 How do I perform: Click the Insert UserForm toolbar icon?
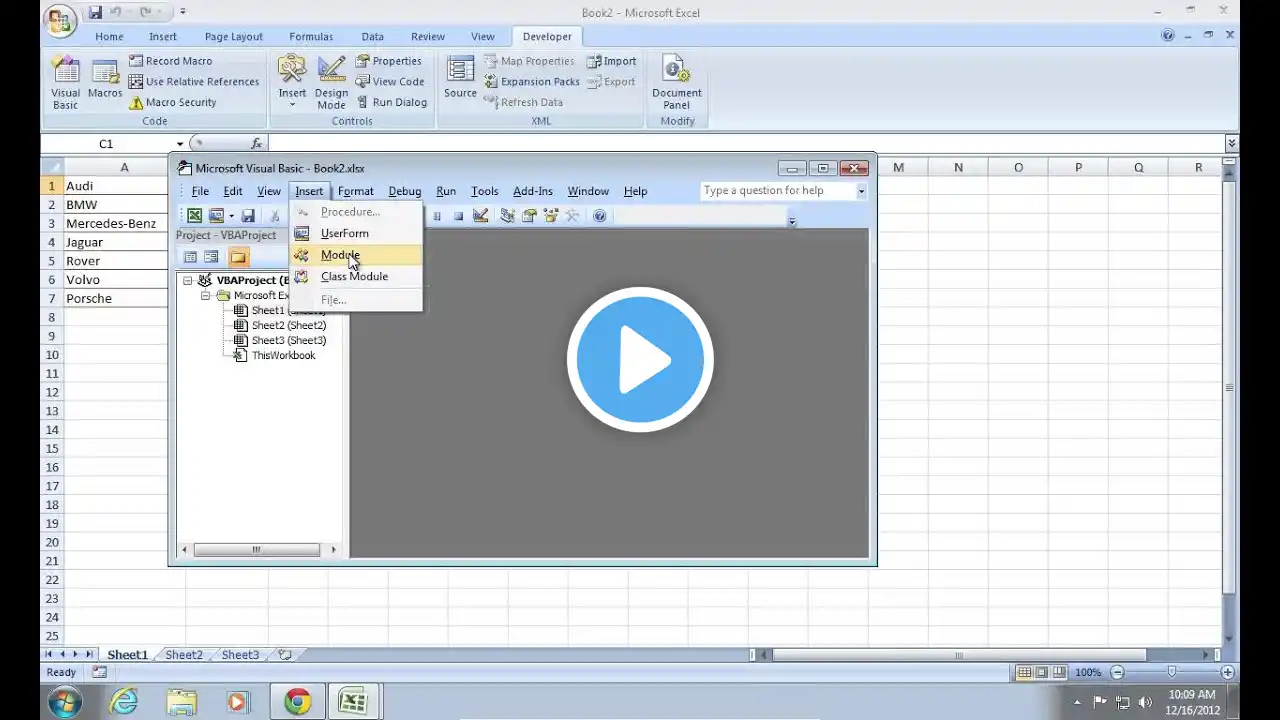click(215, 216)
